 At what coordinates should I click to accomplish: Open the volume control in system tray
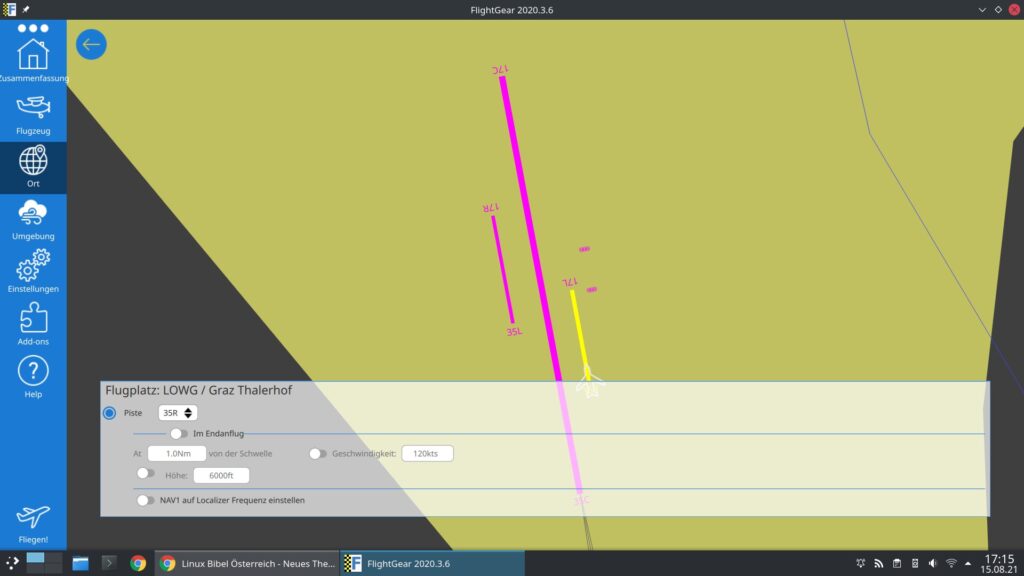[x=933, y=563]
